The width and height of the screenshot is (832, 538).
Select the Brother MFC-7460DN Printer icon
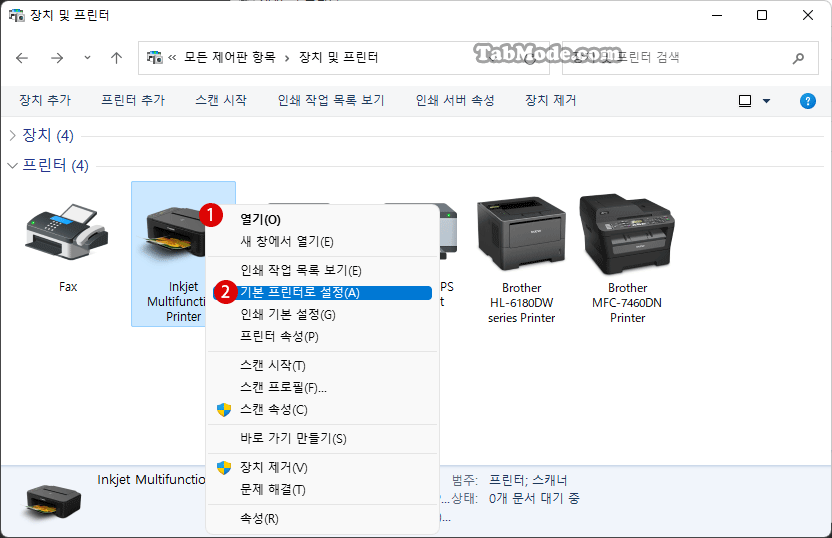tap(627, 234)
